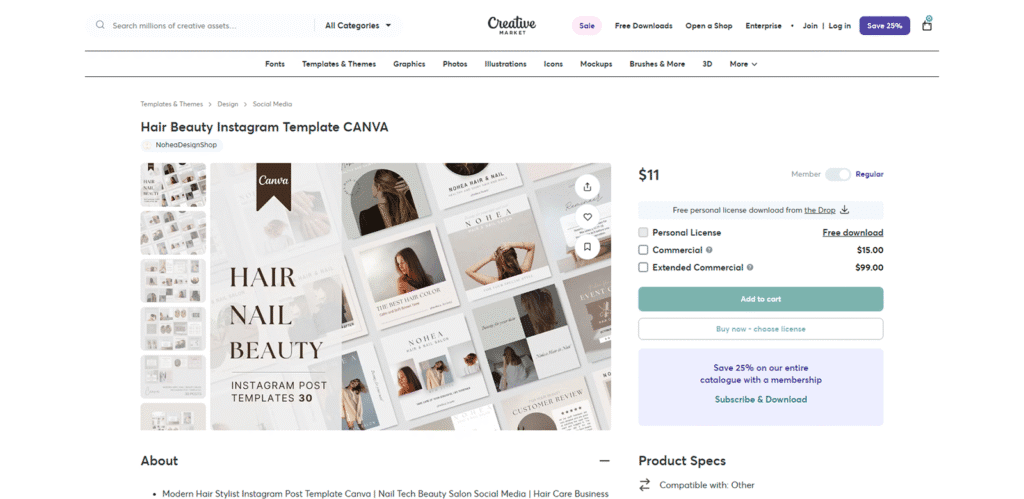Open the Creative Market logo homepage
The height and width of the screenshot is (499, 1024).
pyautogui.click(x=511, y=25)
